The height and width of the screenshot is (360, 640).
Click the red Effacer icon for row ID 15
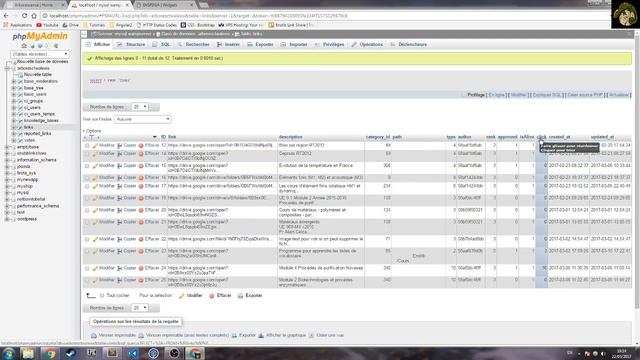click(x=141, y=166)
